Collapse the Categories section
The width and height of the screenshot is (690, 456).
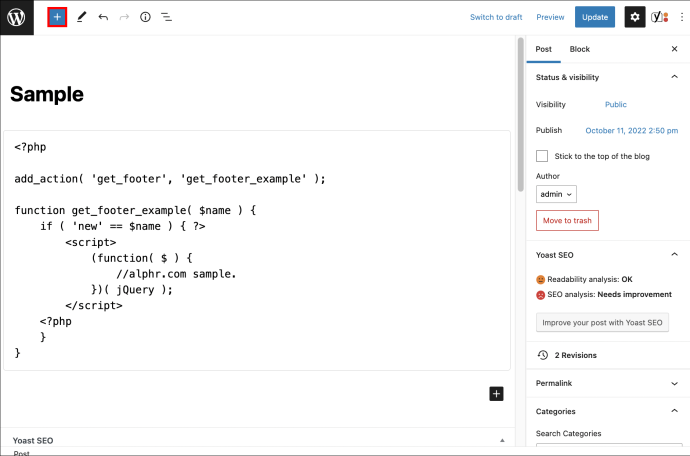tap(674, 411)
